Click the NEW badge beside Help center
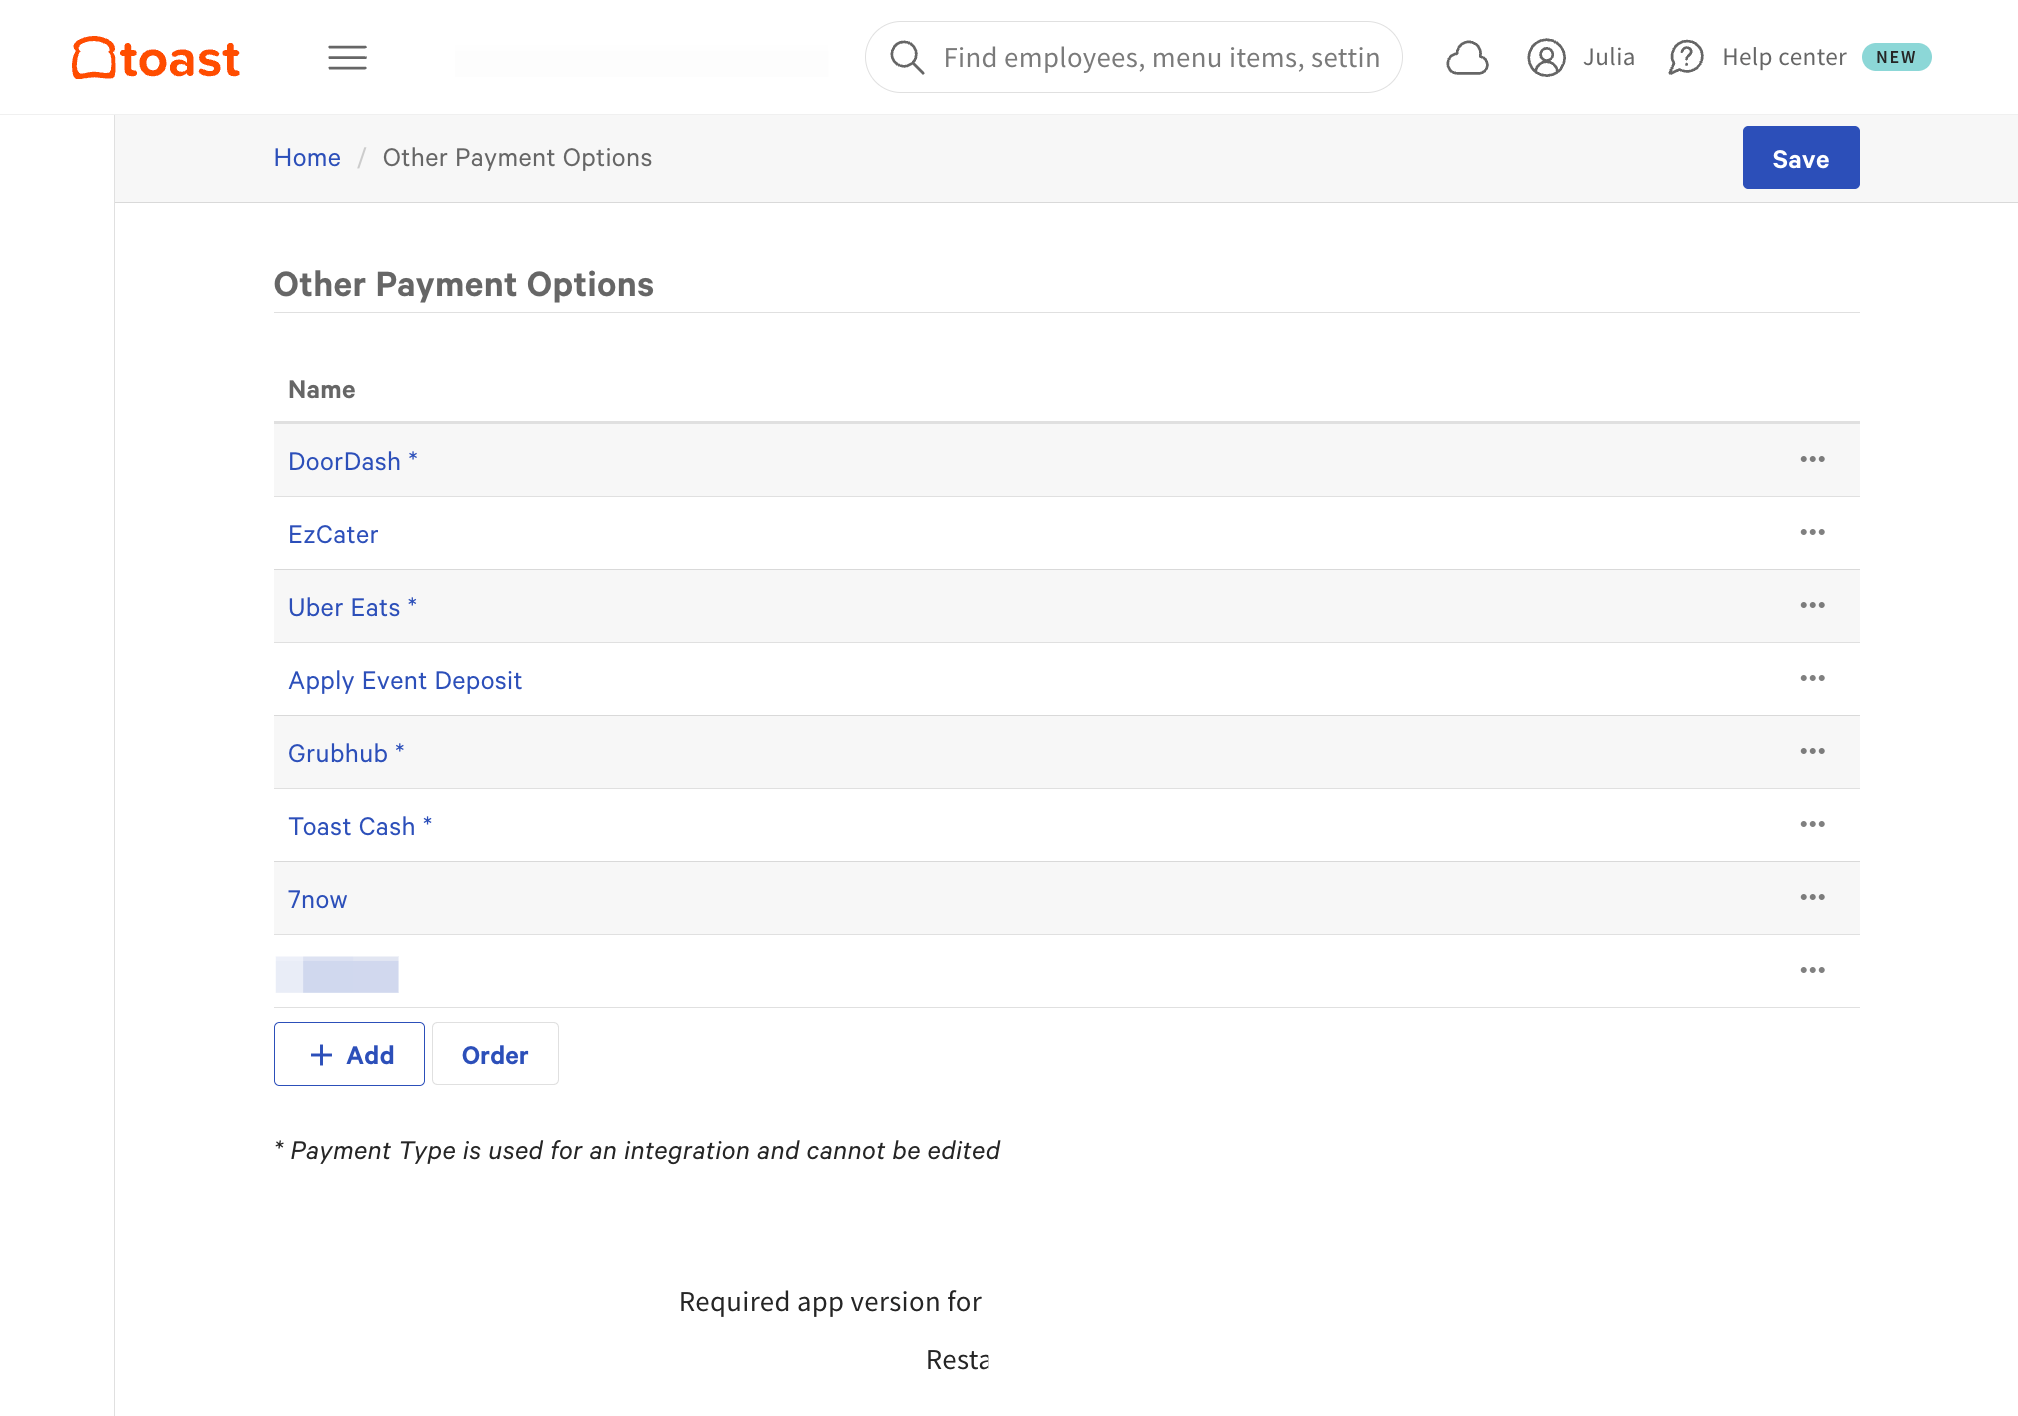The image size is (2018, 1416). point(1896,58)
